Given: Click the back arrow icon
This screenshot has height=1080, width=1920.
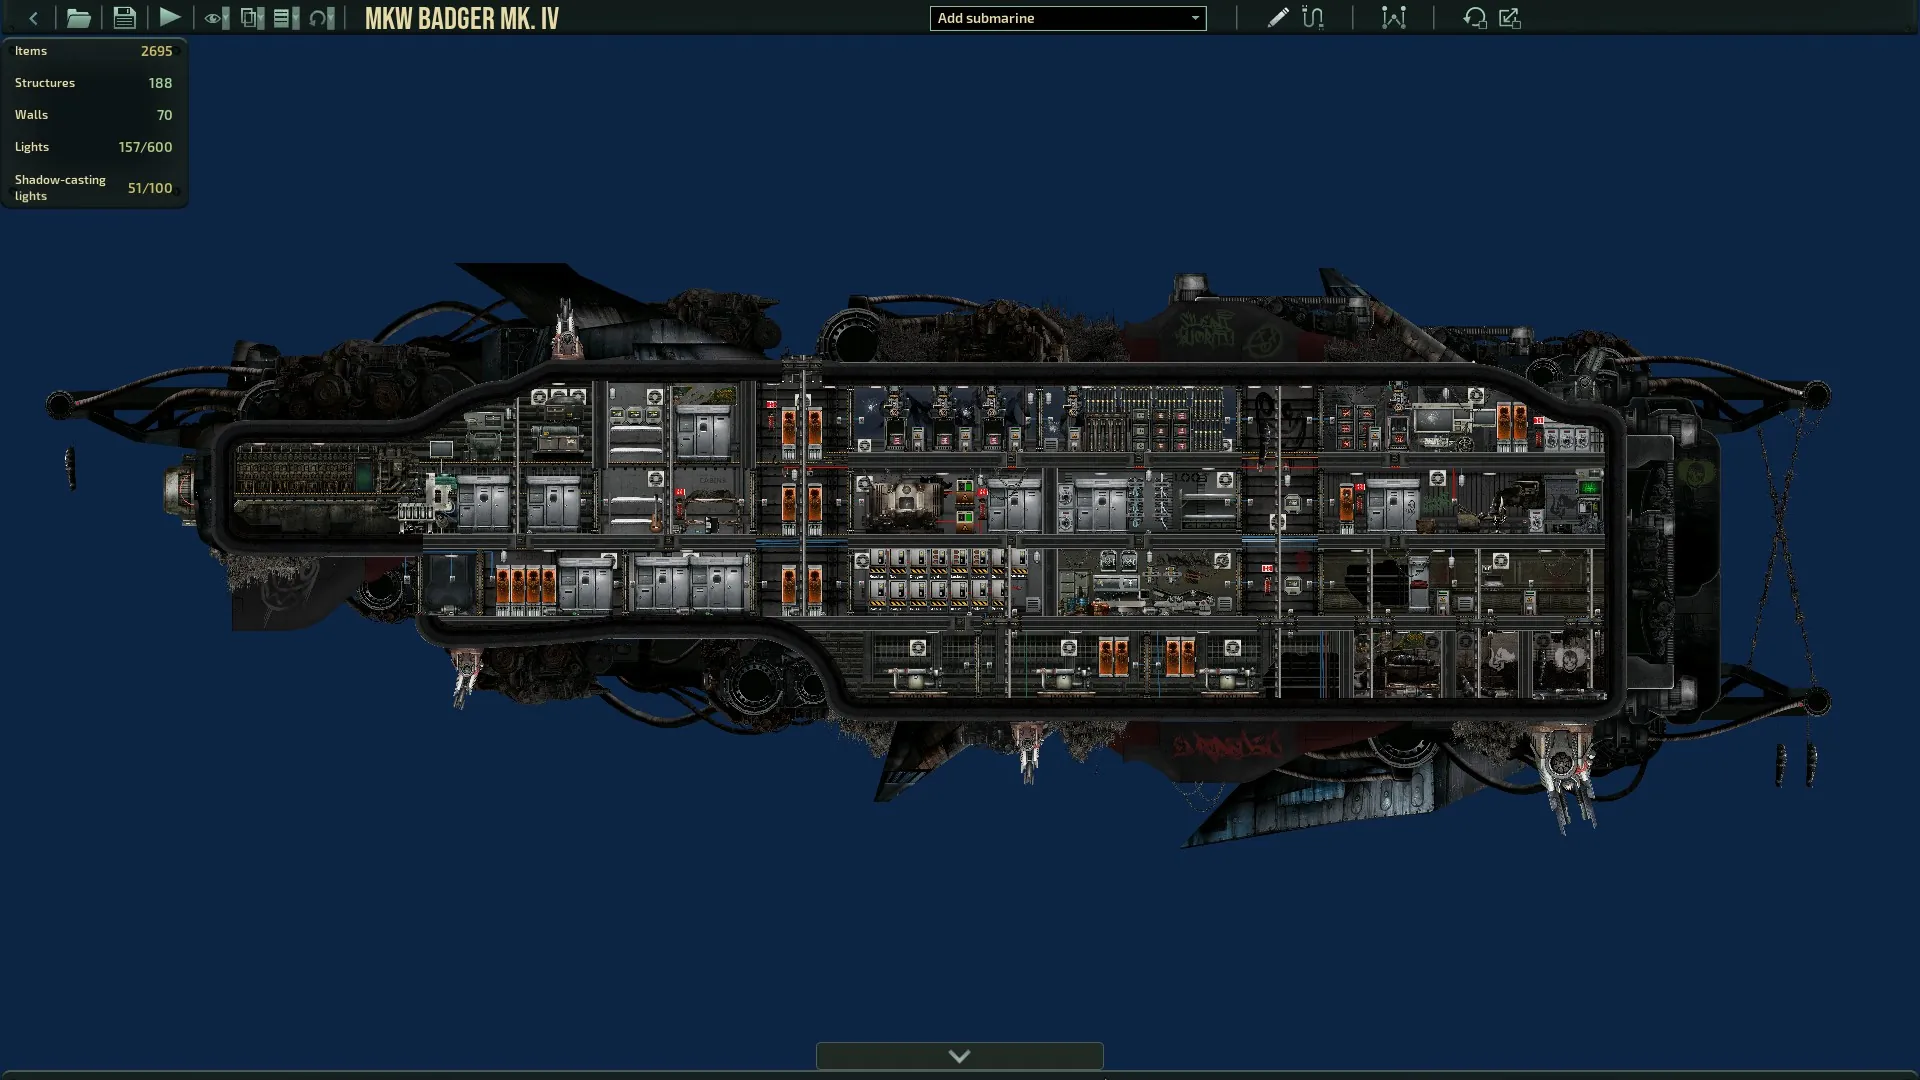Looking at the screenshot, I should [x=34, y=18].
